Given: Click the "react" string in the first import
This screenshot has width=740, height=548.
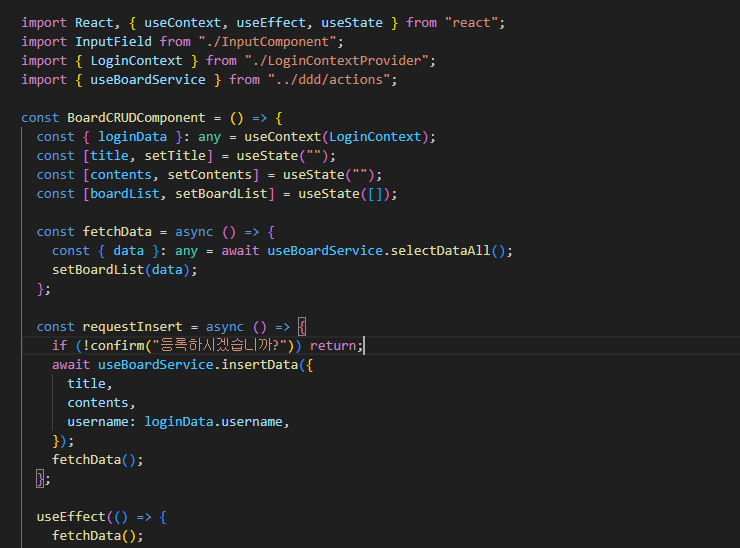Looking at the screenshot, I should click(472, 23).
